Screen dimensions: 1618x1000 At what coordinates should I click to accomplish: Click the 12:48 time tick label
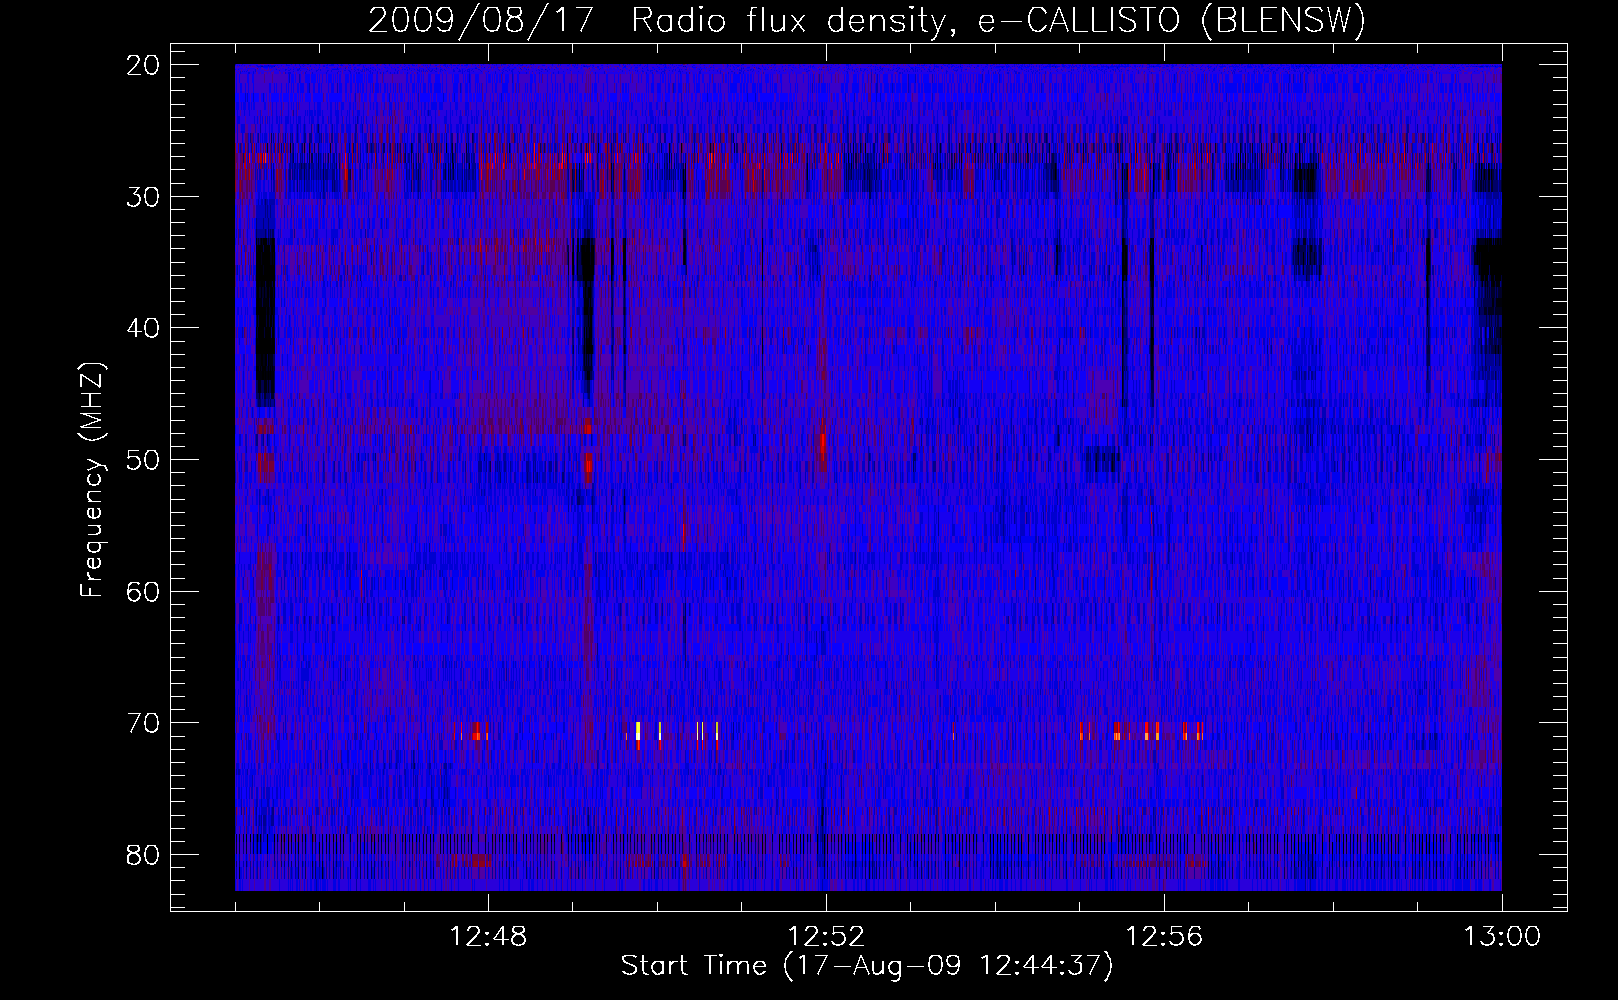pos(488,937)
